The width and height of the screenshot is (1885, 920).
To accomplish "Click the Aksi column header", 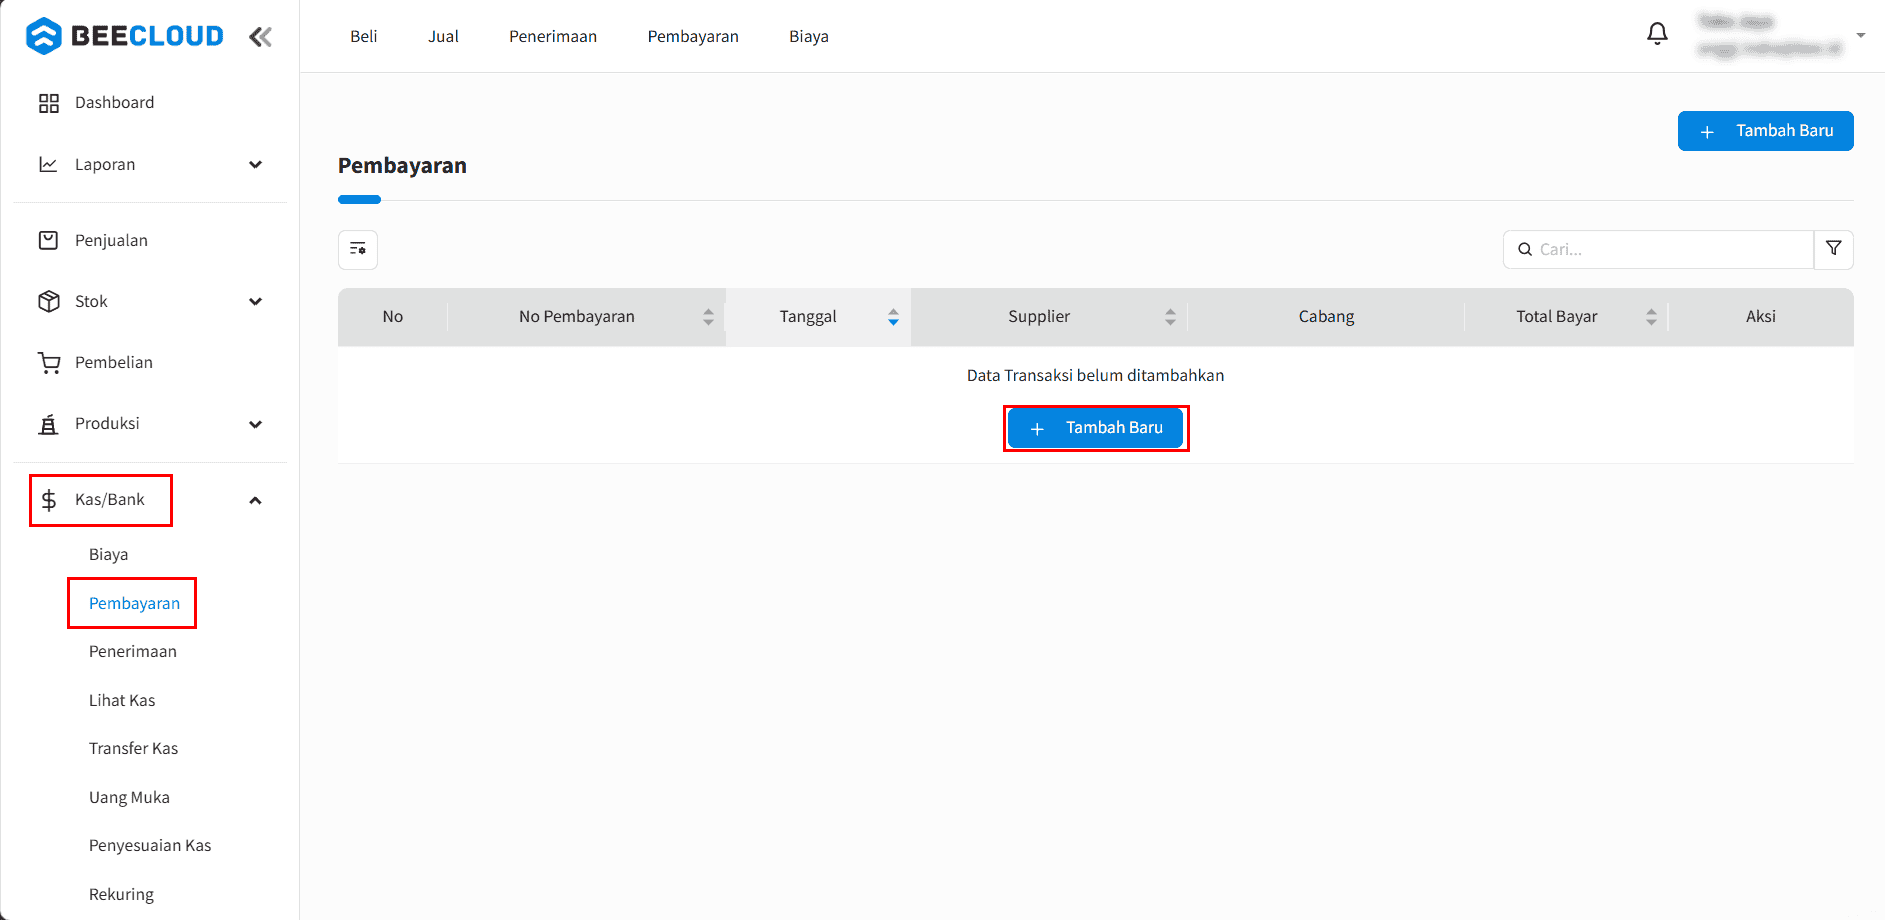I will click(1761, 316).
